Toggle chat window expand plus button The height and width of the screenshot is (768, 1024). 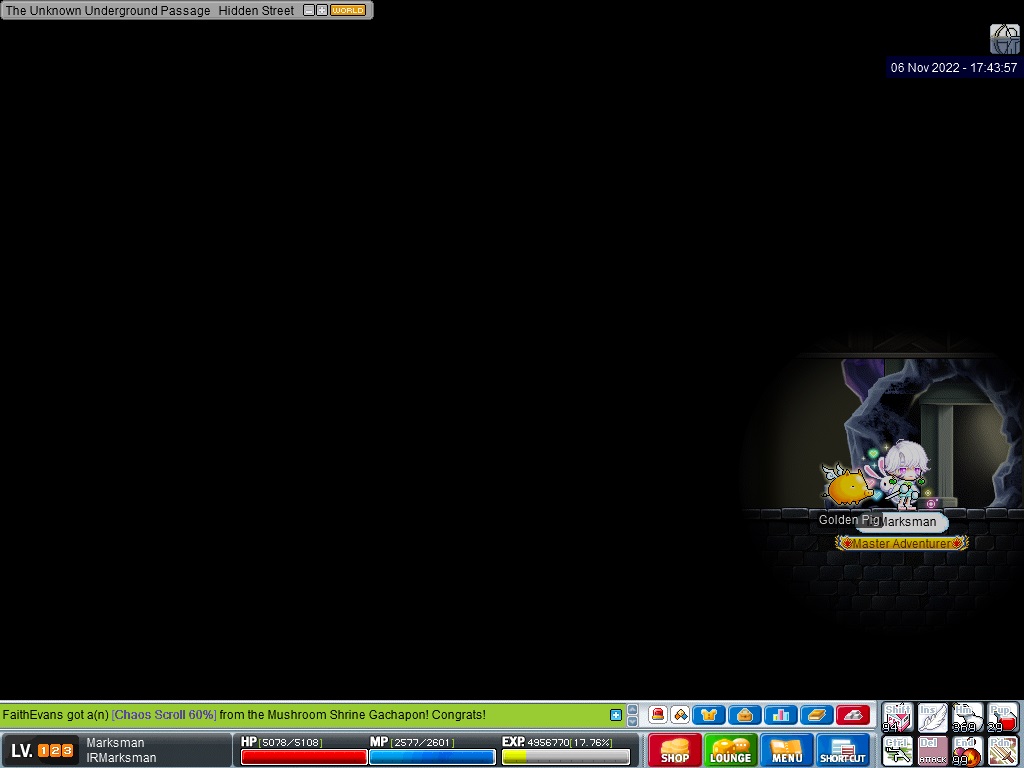(615, 715)
